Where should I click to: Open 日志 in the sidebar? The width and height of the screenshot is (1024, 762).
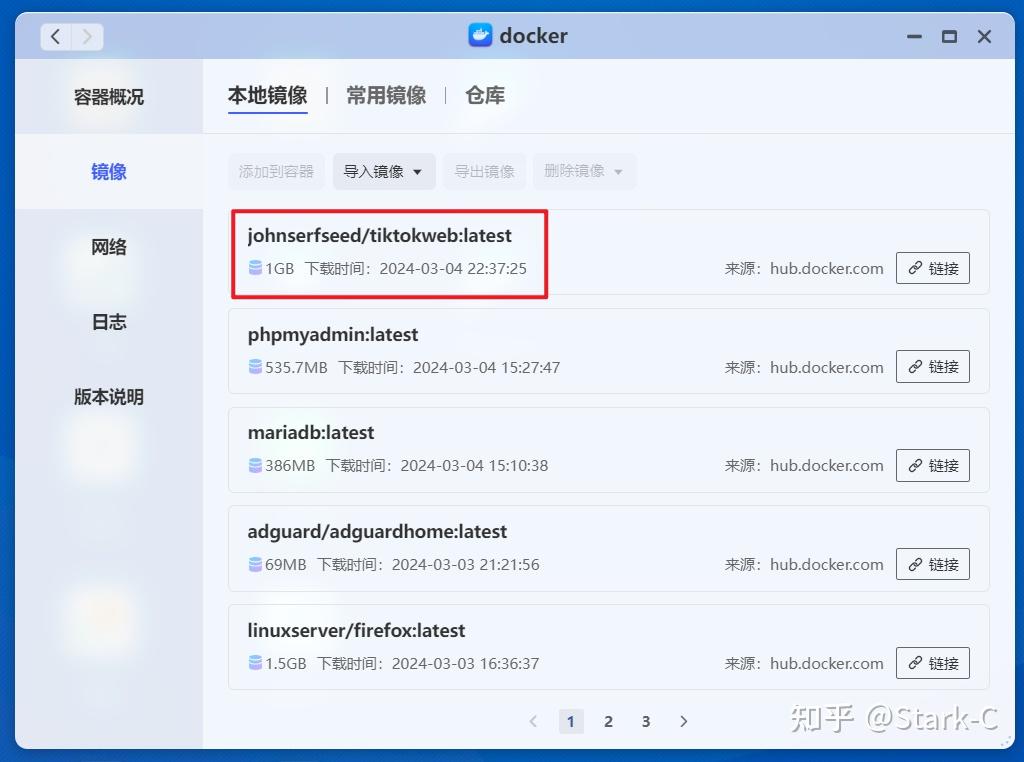coord(109,322)
